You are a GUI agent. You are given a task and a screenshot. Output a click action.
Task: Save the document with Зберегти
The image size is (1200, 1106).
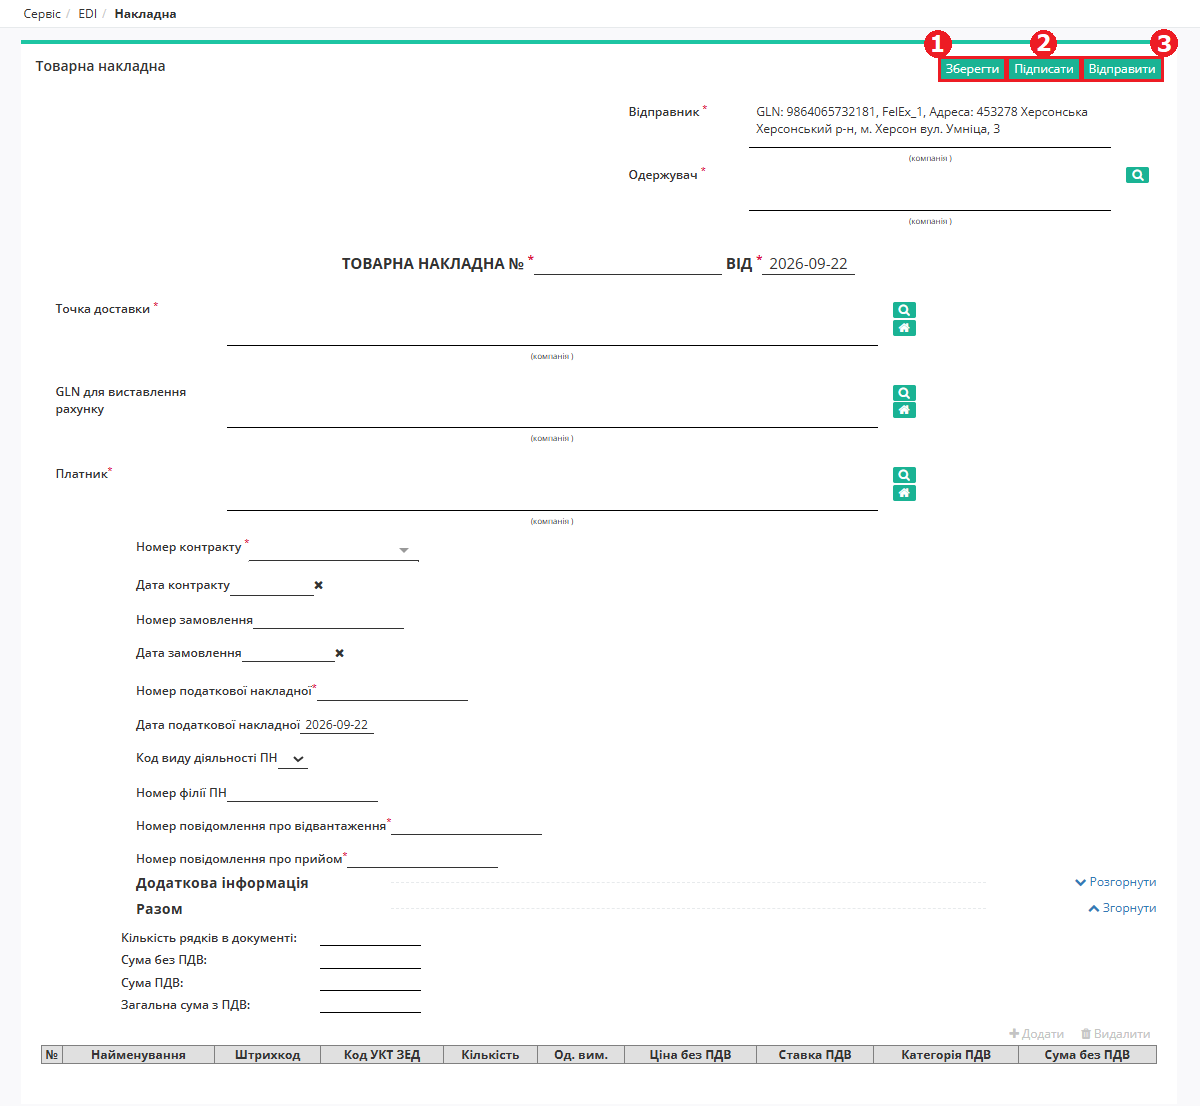[x=972, y=69]
